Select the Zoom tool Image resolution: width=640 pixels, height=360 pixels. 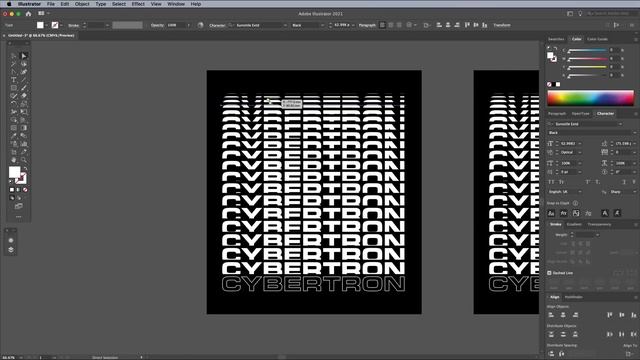[x=24, y=160]
